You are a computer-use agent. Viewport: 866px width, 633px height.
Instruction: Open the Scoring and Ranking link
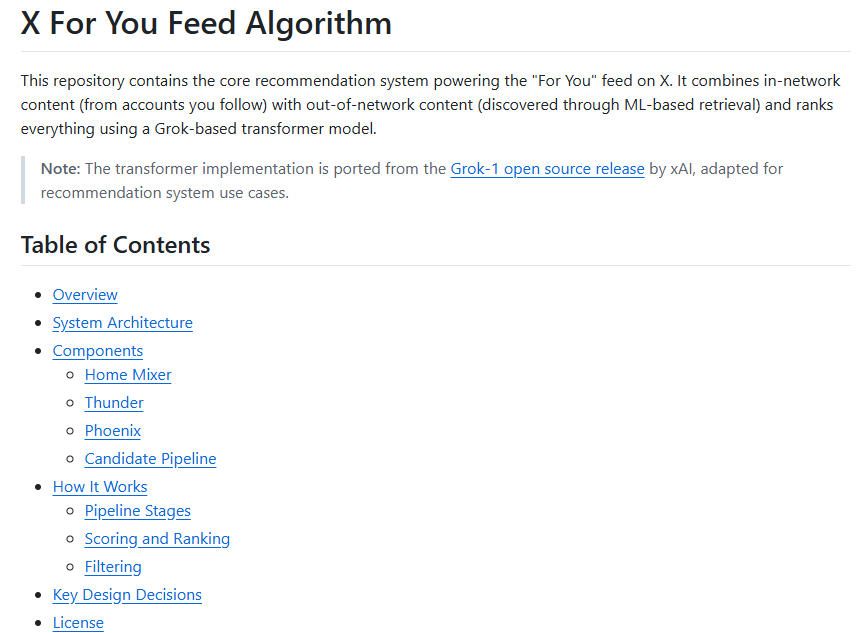(157, 539)
